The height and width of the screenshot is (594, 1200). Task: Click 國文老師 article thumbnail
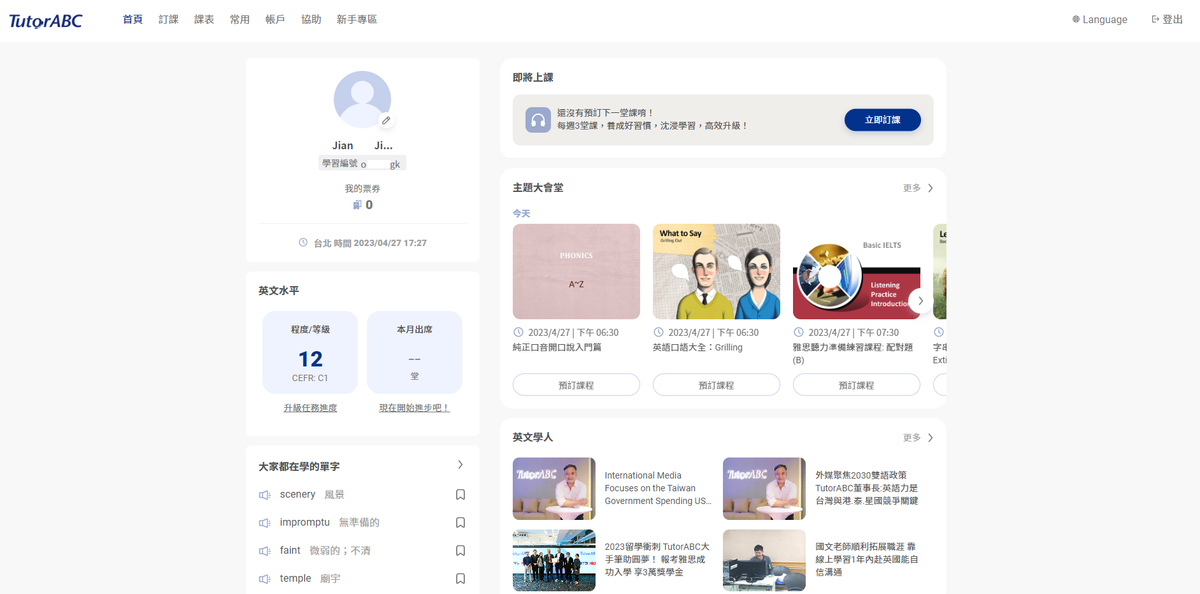764,560
